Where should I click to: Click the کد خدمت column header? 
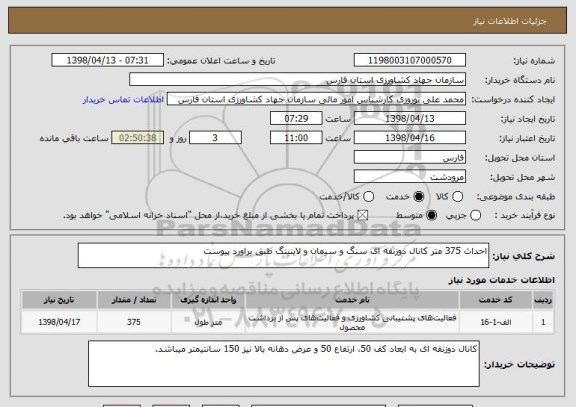(x=496, y=300)
